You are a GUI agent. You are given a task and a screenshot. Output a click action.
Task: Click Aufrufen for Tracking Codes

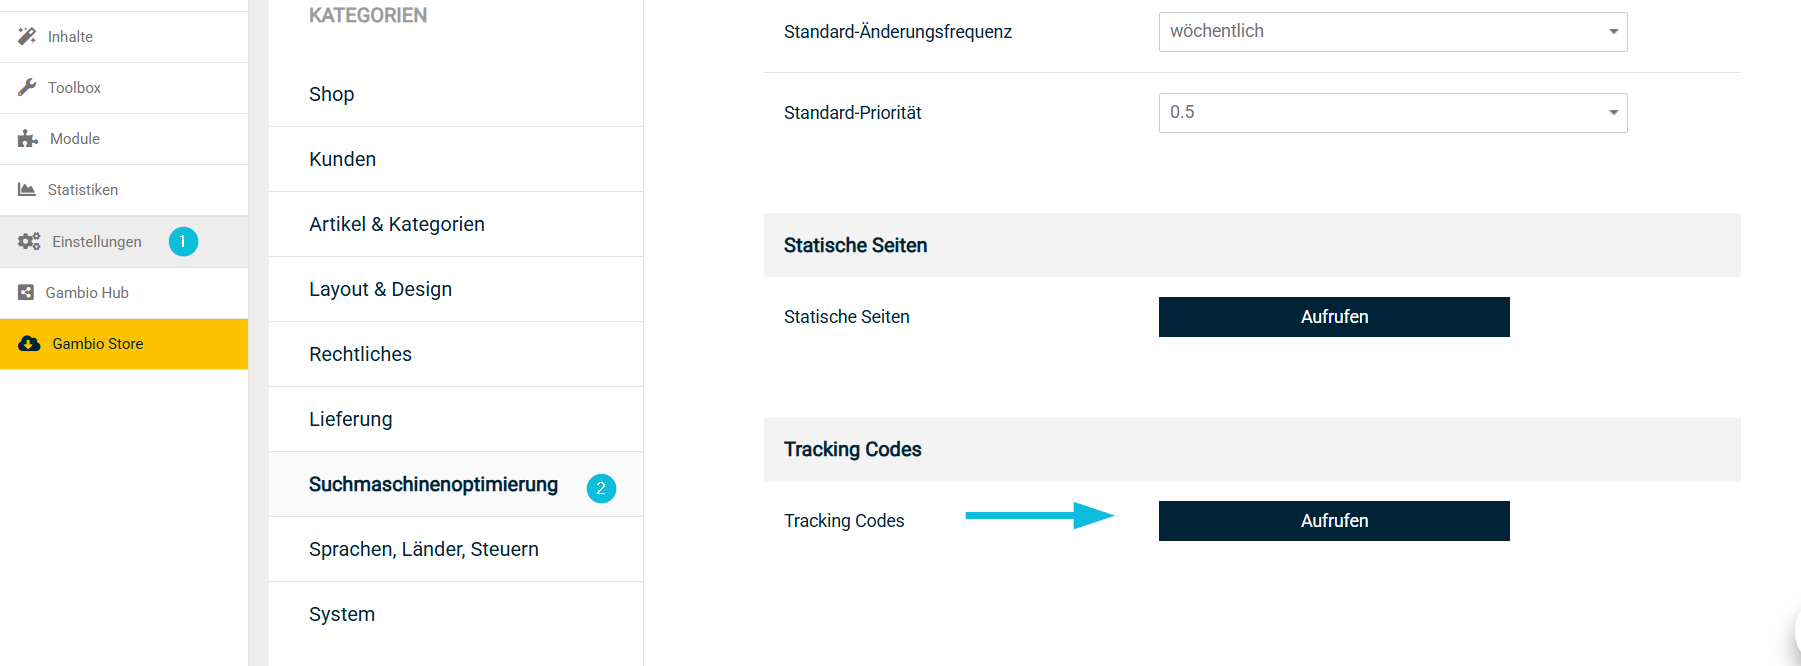(x=1333, y=520)
